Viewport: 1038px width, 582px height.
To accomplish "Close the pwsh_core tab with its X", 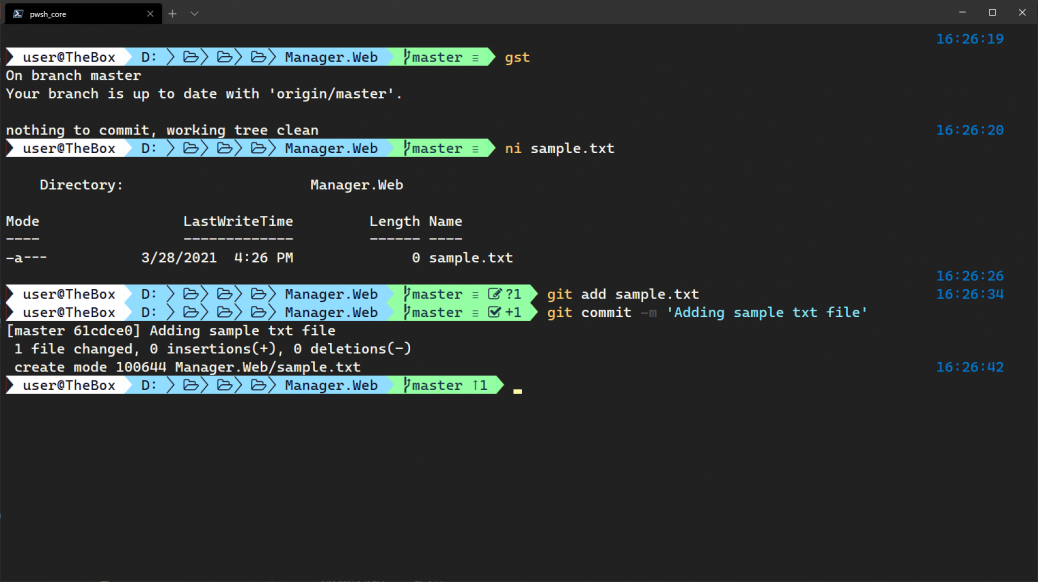I will (151, 14).
